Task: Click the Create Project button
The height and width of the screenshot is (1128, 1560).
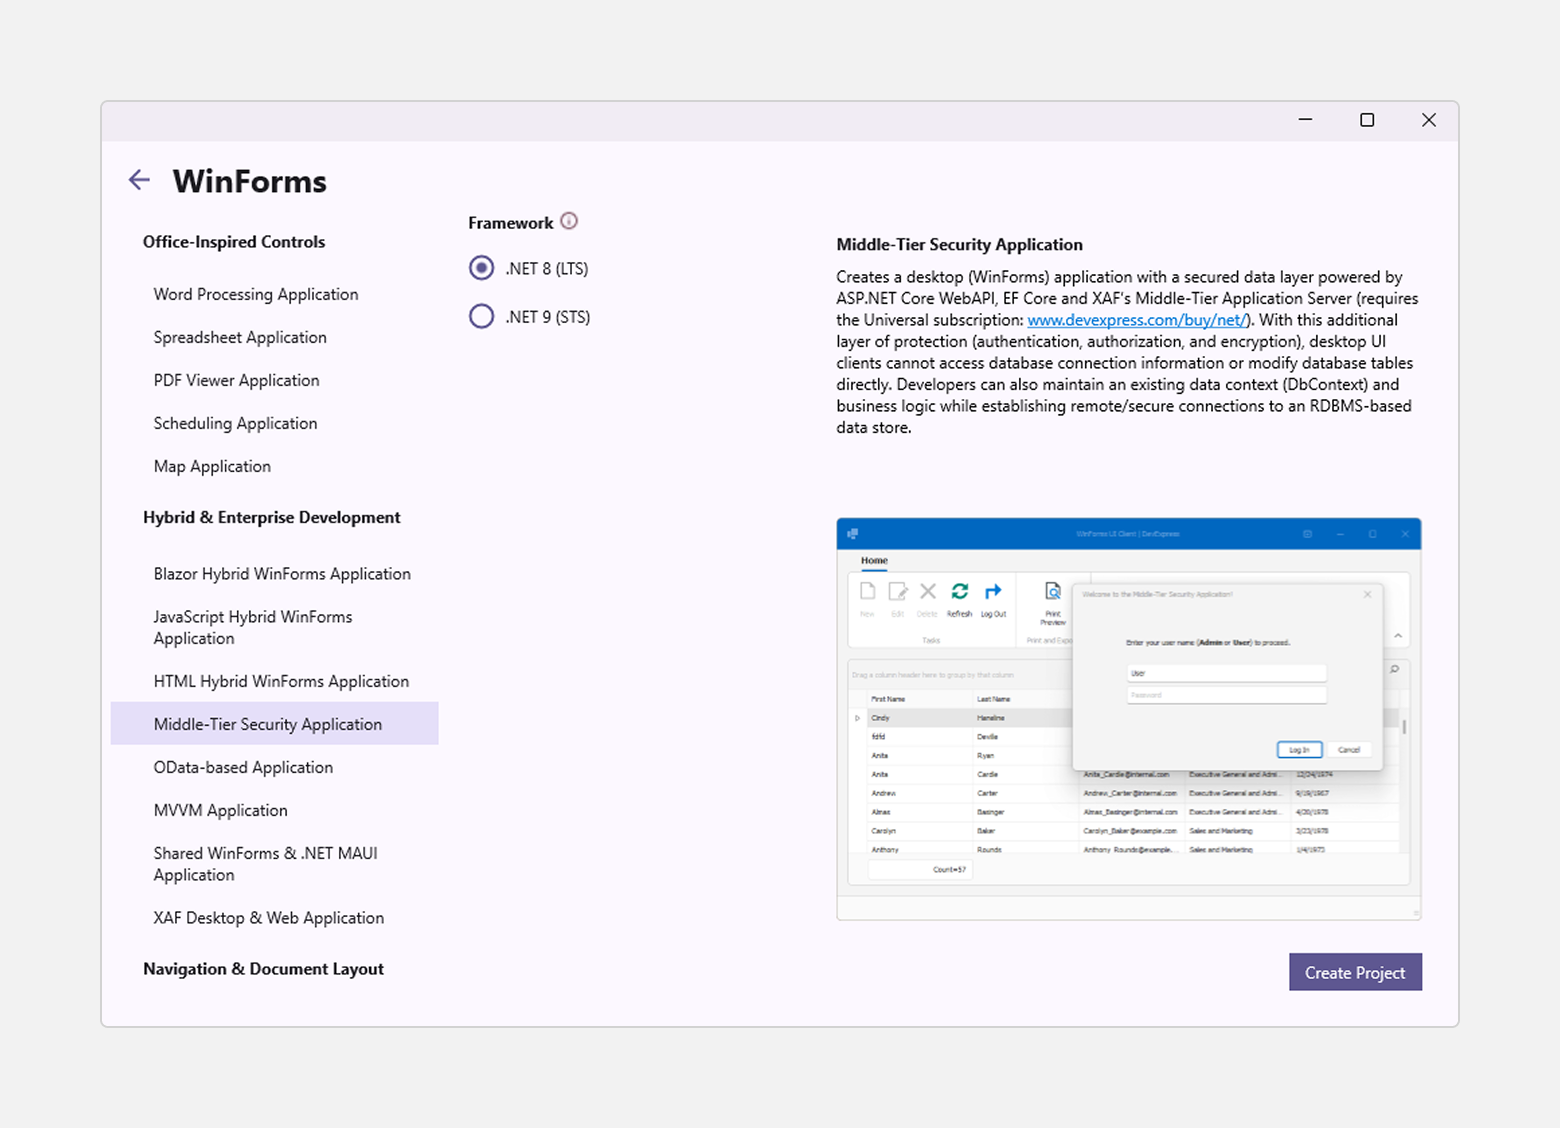Action: [x=1355, y=972]
